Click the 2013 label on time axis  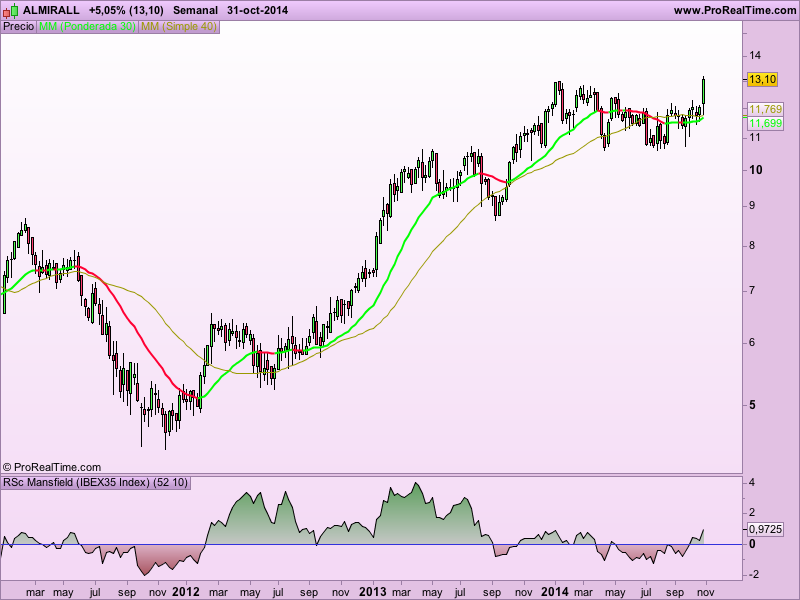pos(373,592)
